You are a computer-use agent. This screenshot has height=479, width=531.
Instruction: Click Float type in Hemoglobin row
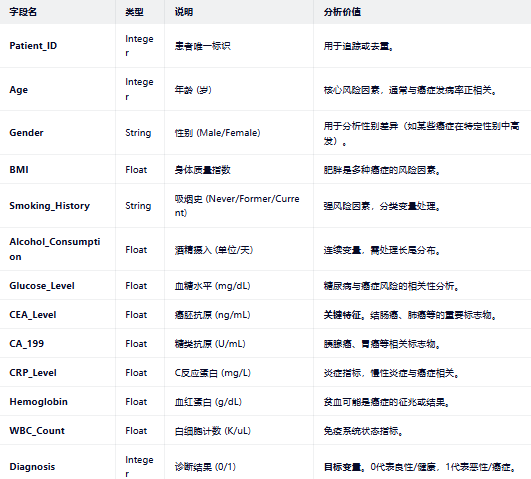(136, 402)
